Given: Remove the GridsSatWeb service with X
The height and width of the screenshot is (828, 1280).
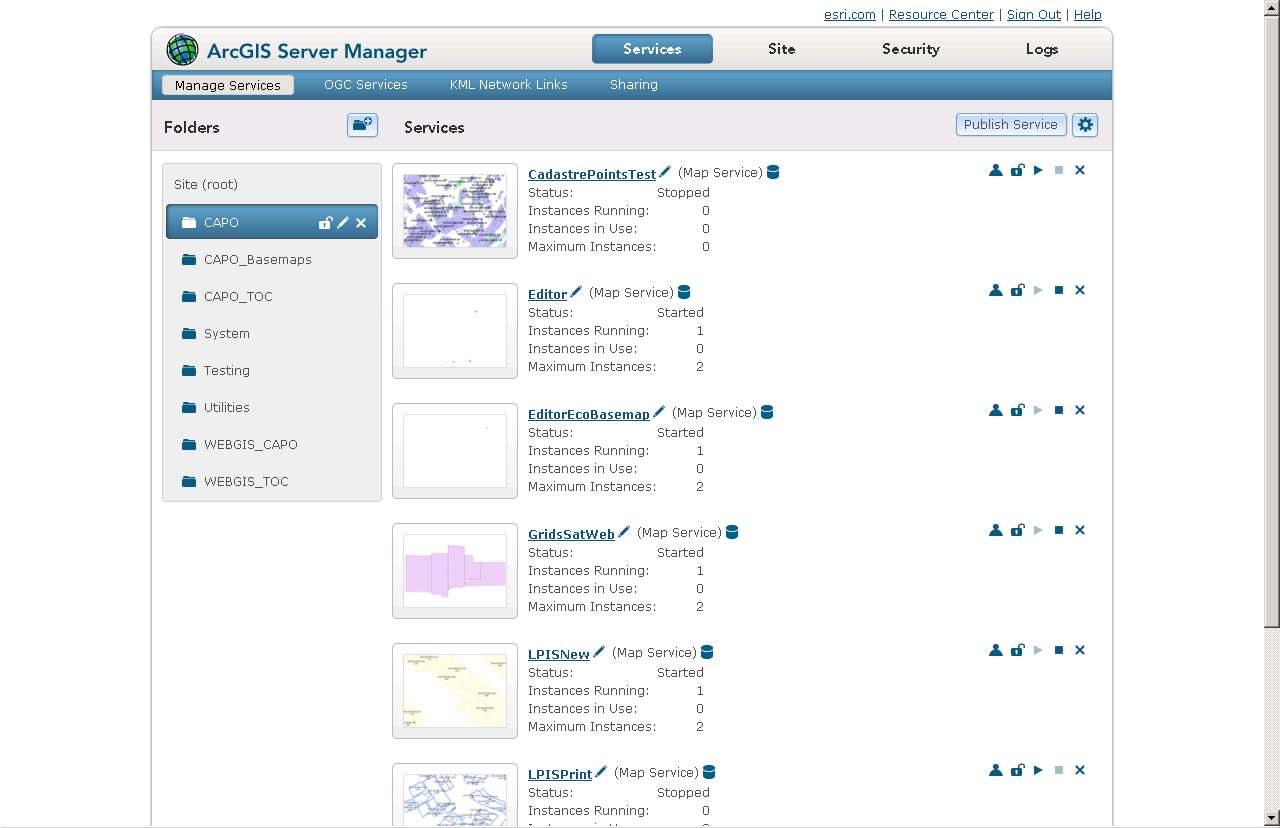Looking at the screenshot, I should pyautogui.click(x=1080, y=530).
